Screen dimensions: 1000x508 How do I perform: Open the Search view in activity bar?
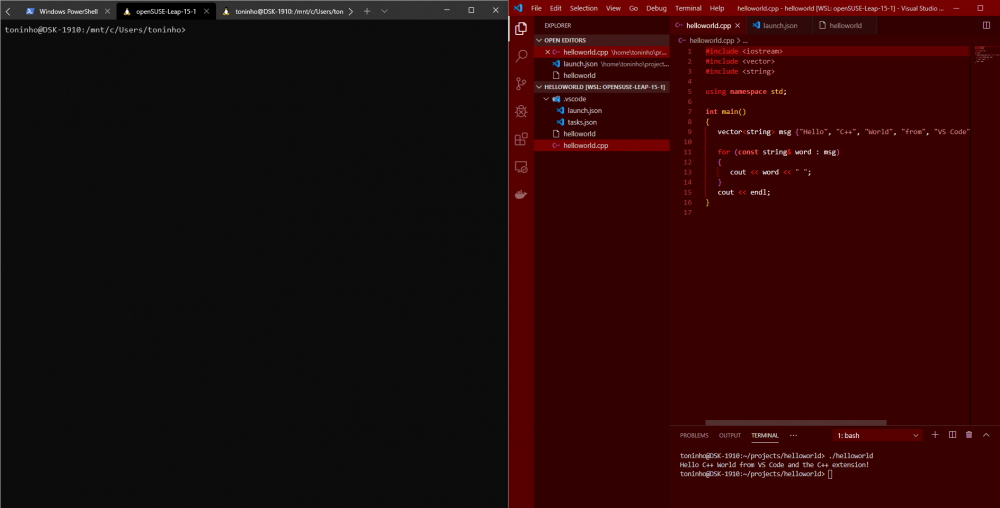point(521,57)
